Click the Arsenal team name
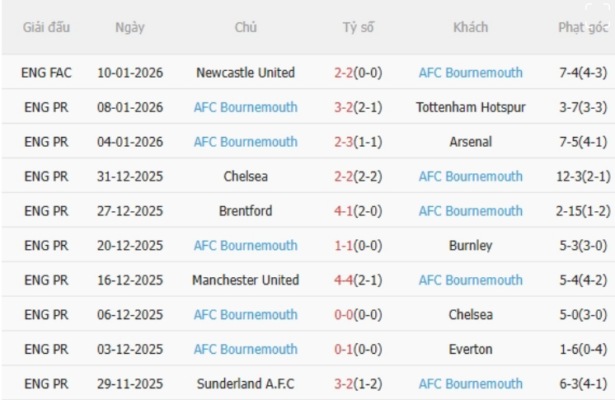Viewport: 615px width, 400px height. 470,142
